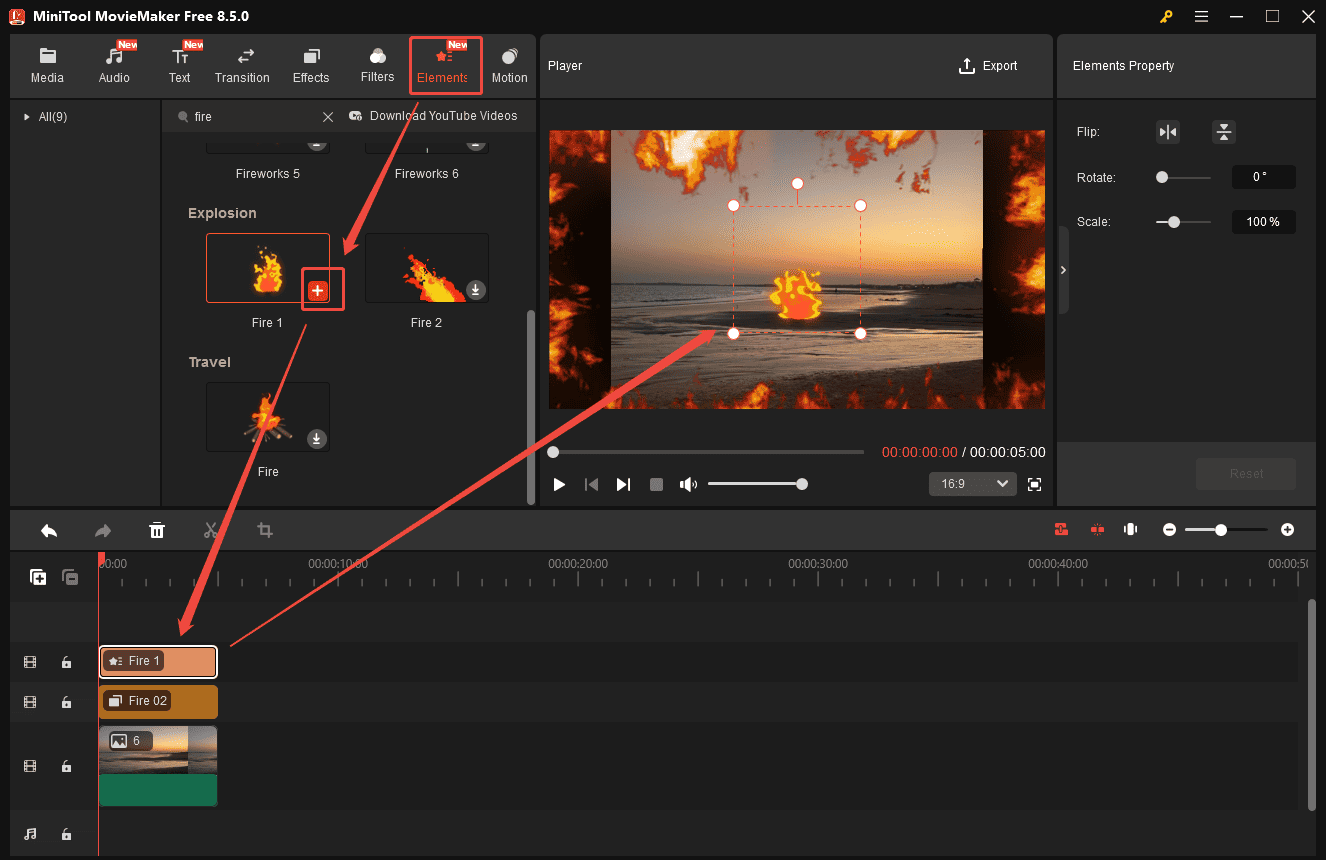The width and height of the screenshot is (1326, 860).
Task: Lock the audio track at the bottom
Action: tap(66, 834)
